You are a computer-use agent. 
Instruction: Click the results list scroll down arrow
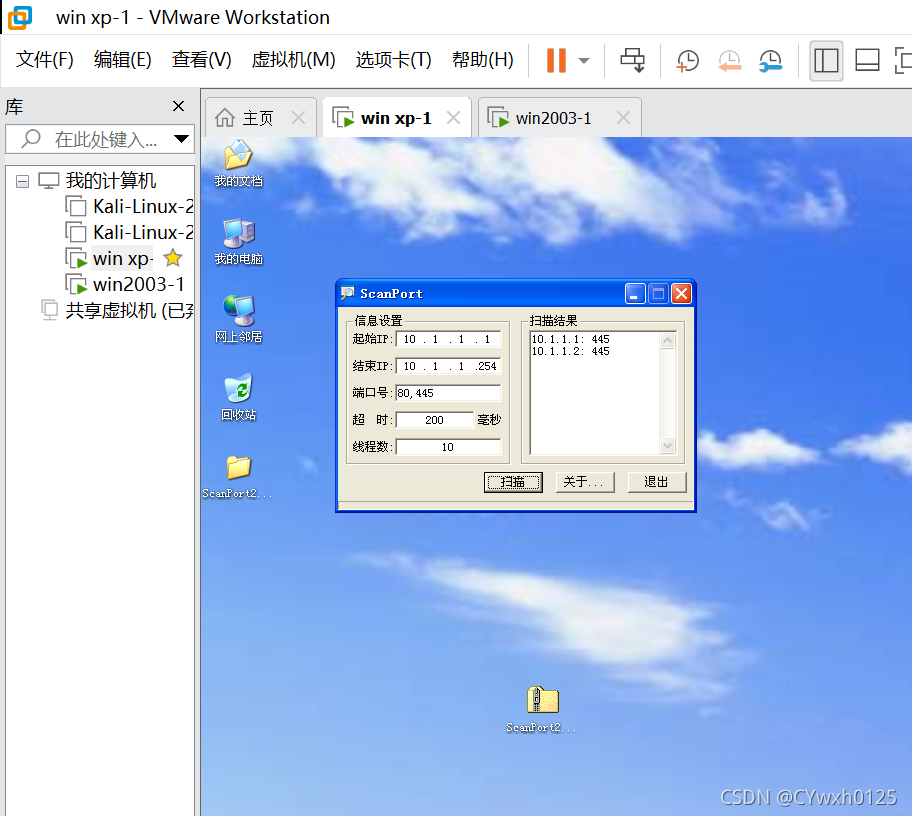668,446
